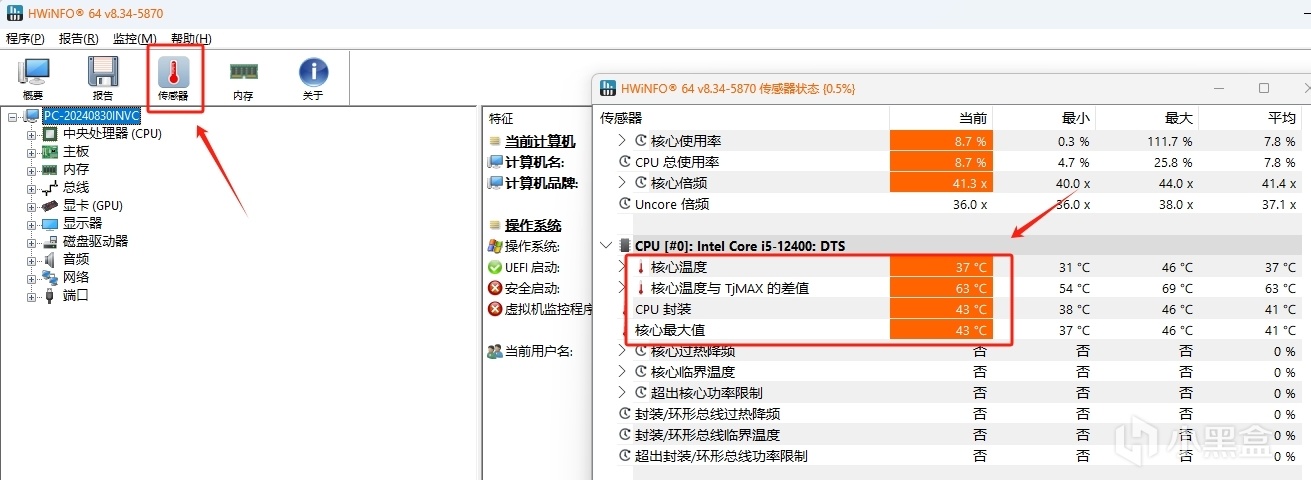This screenshot has height=480, width=1311.
Task: Click the 37.1 x average value
Action: point(1278,204)
